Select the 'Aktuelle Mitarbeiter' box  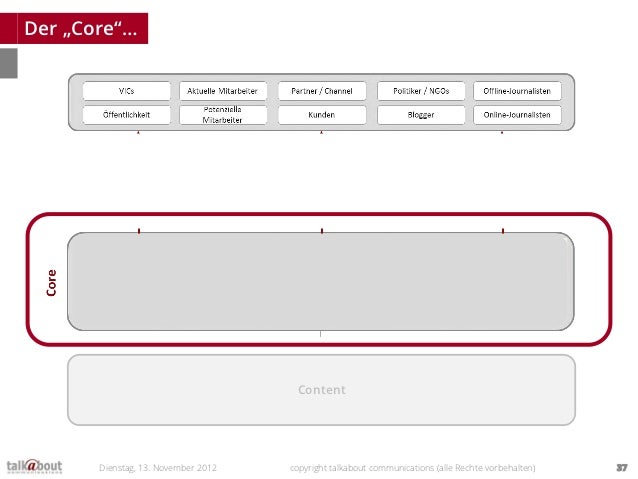(x=223, y=91)
